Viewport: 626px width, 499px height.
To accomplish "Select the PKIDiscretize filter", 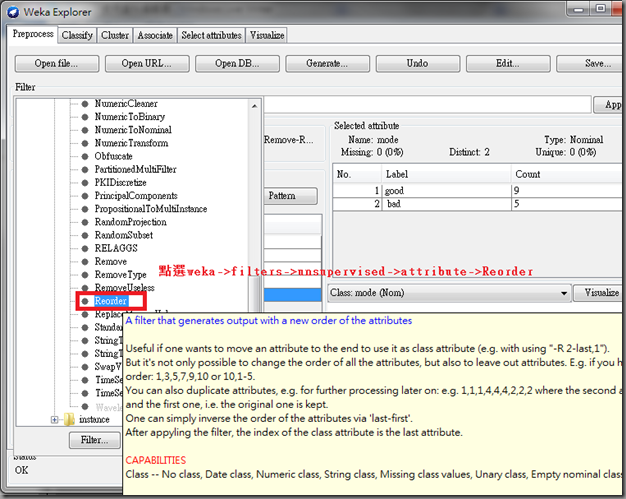I will 120,183.
